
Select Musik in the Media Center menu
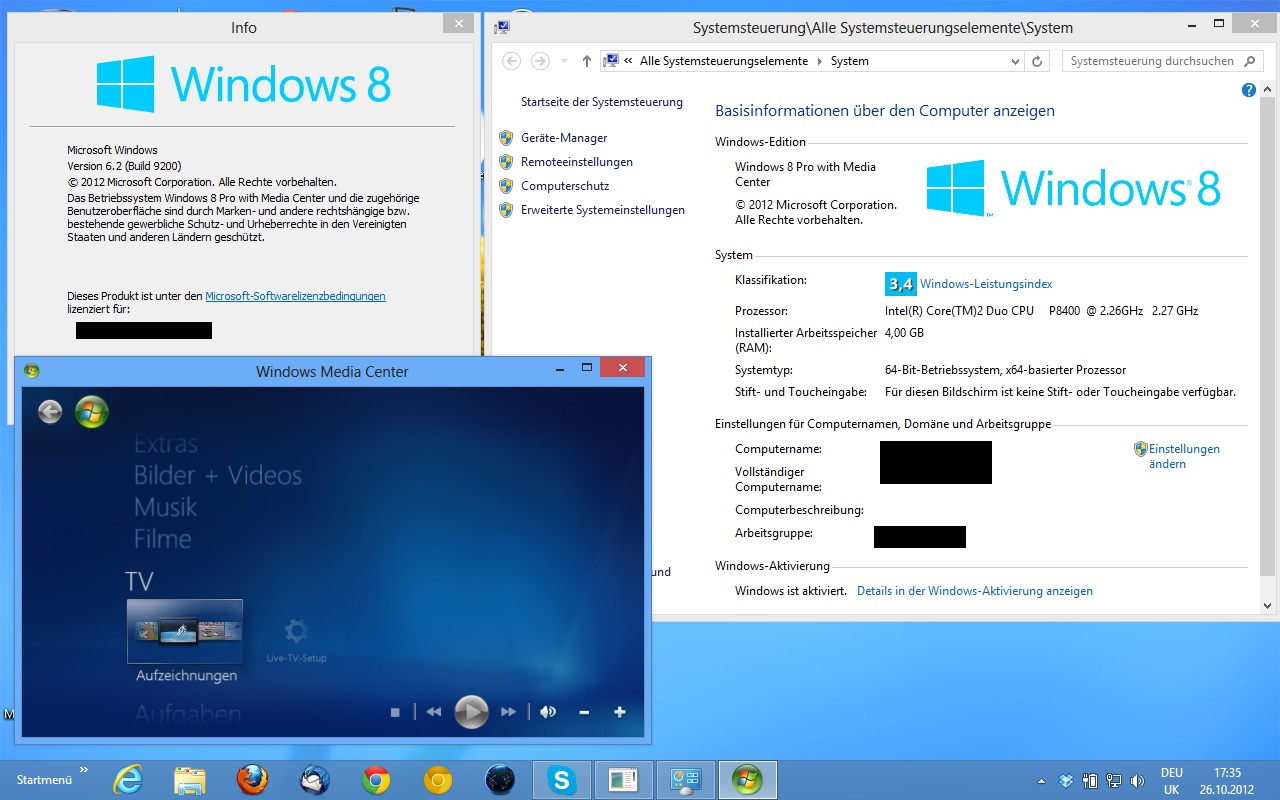[x=166, y=507]
